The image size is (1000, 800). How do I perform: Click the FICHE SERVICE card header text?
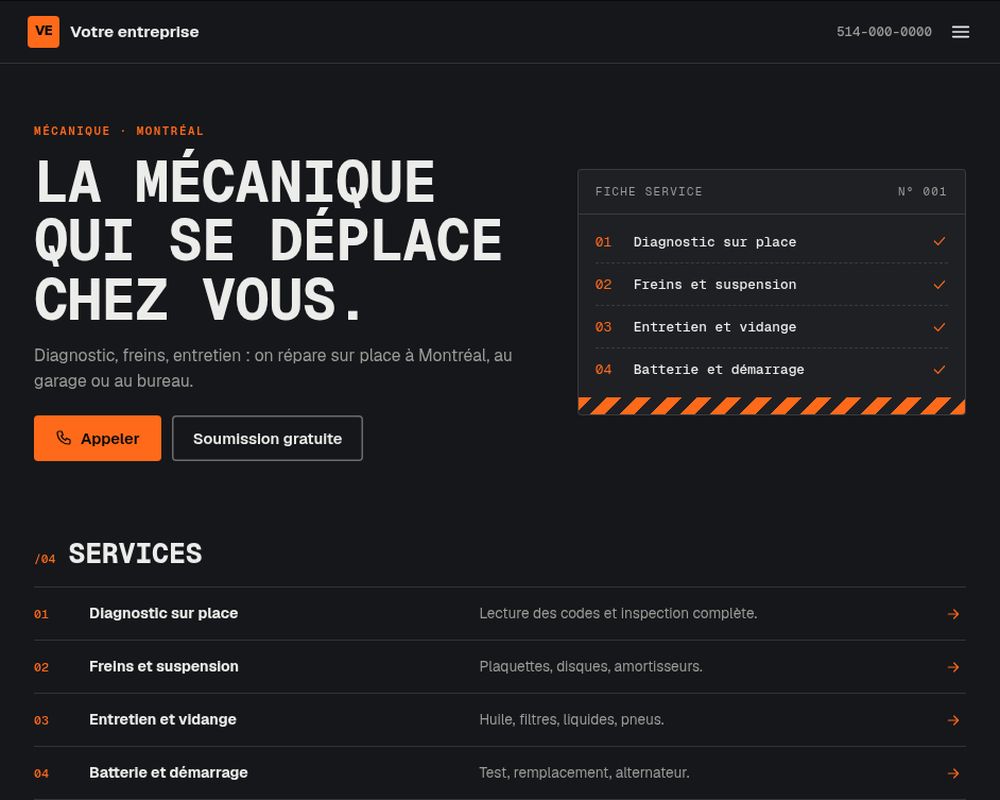point(649,191)
